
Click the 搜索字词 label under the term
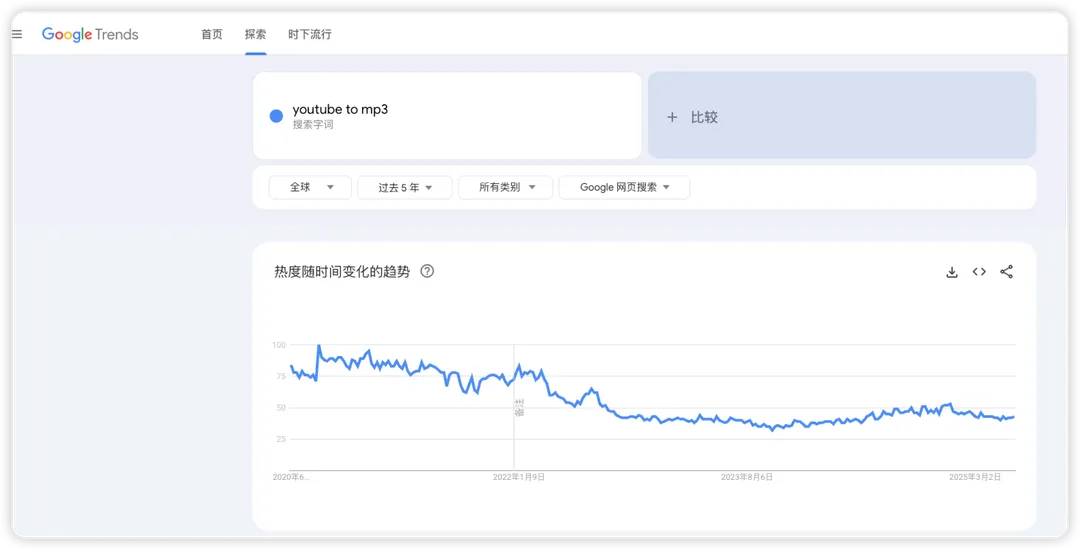[x=313, y=125]
